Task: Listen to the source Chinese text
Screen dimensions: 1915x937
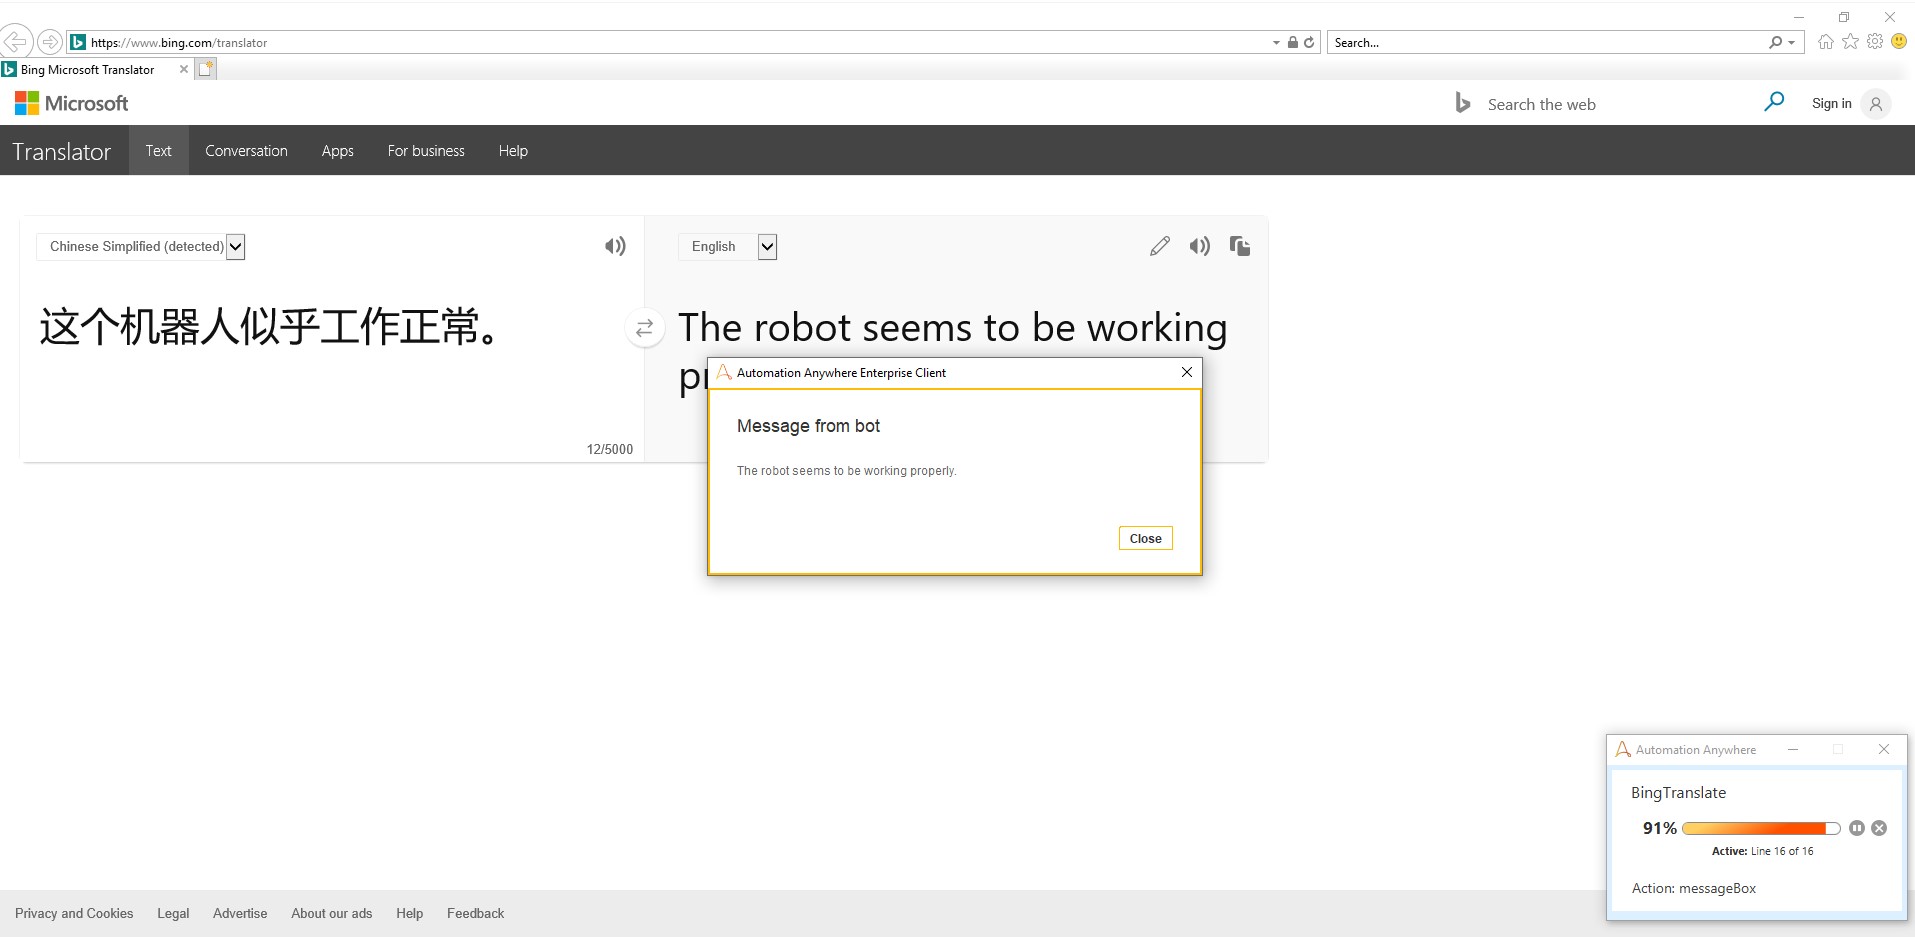Action: click(x=615, y=246)
